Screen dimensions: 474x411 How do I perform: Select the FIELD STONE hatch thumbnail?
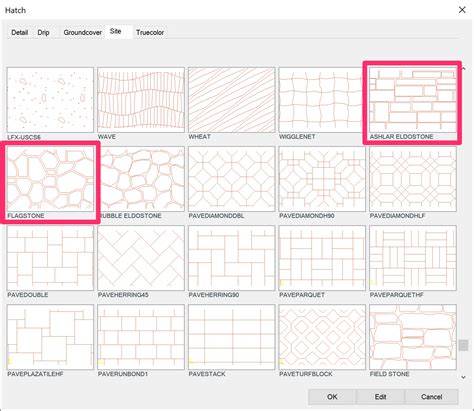pos(413,337)
